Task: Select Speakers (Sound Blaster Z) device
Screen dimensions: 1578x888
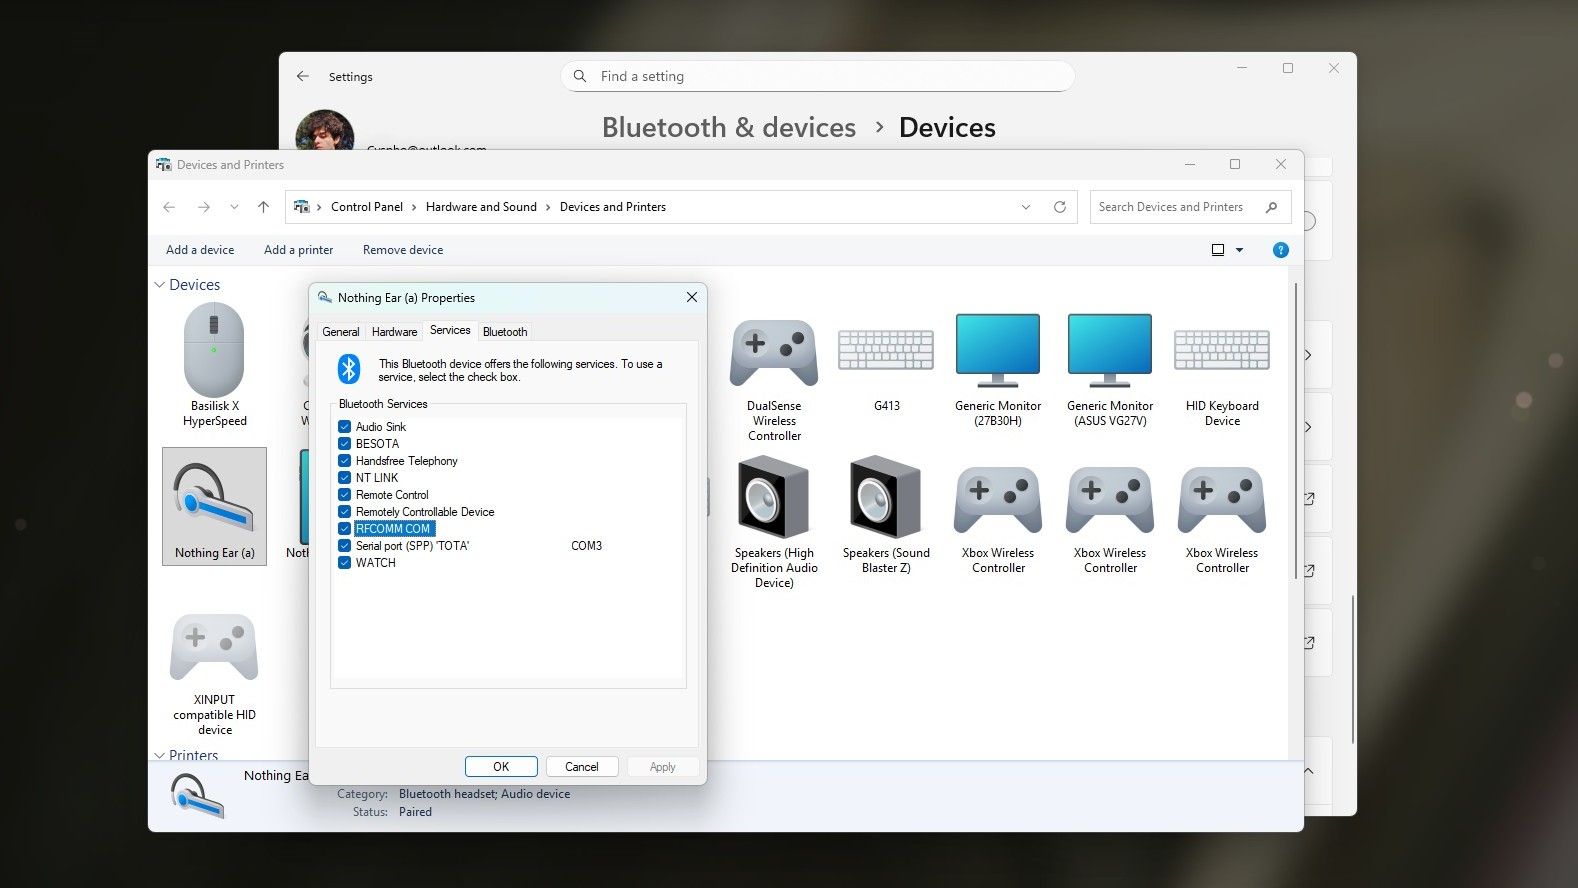Action: pos(886,515)
